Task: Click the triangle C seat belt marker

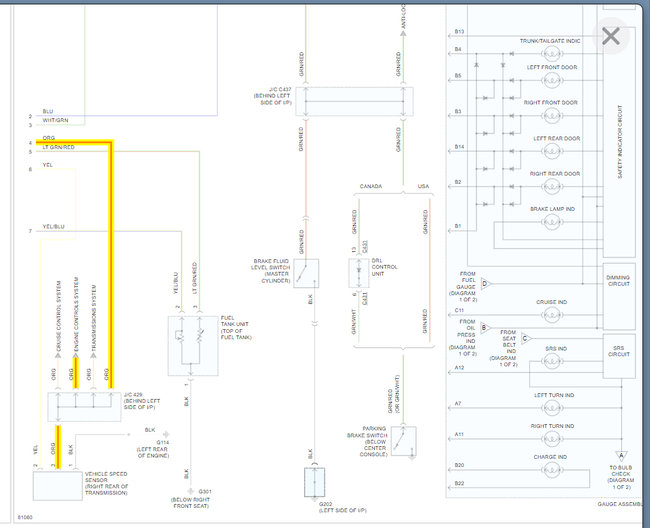Action: (526, 339)
